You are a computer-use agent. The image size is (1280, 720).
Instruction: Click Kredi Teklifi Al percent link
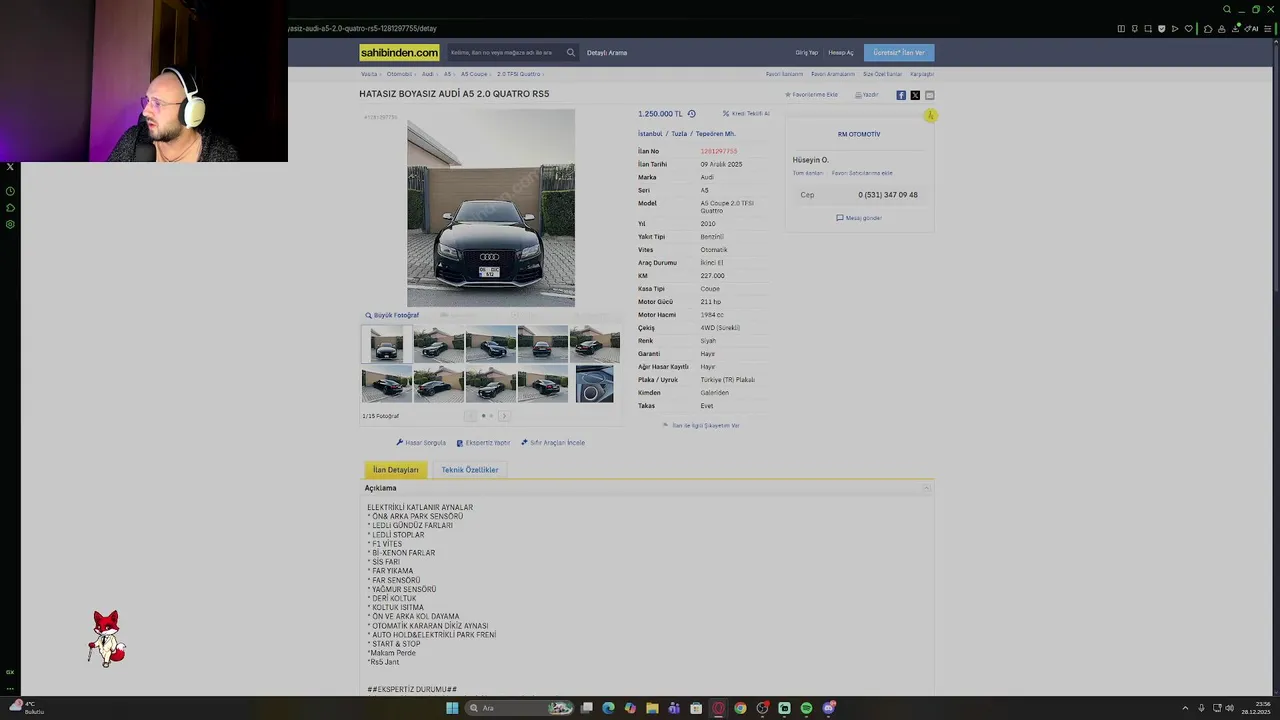pyautogui.click(x=746, y=114)
